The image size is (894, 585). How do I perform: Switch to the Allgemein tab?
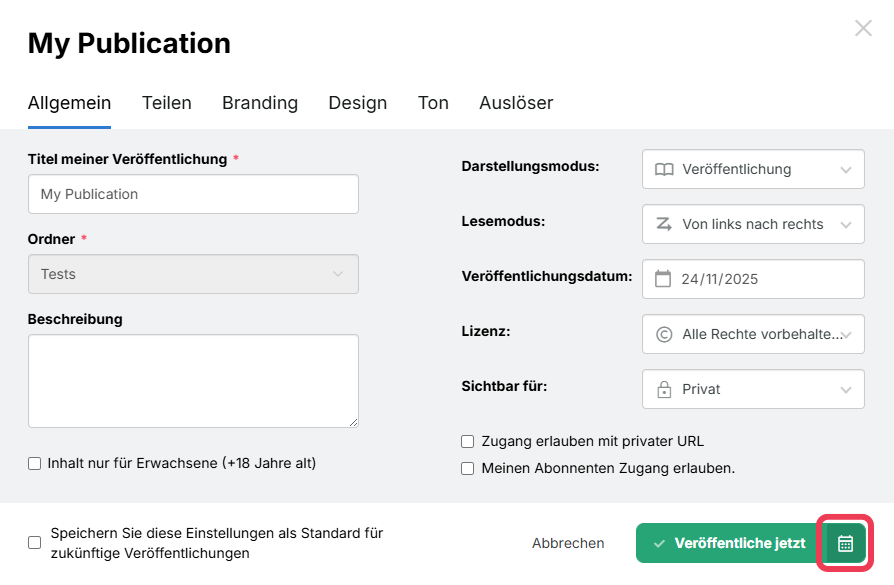pos(70,103)
